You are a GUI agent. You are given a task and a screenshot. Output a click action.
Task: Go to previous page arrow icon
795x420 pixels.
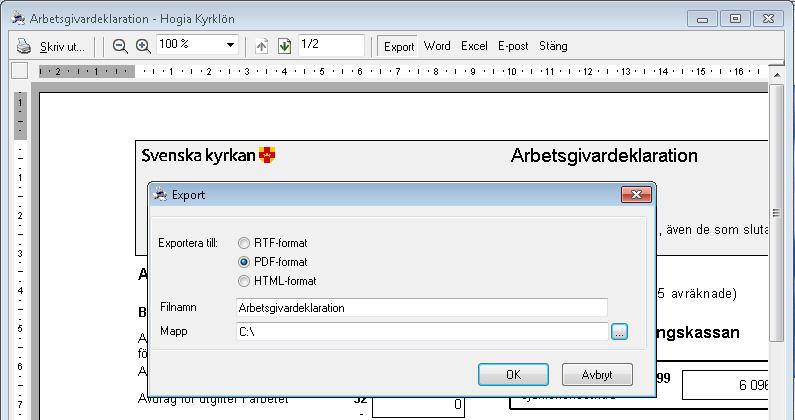pyautogui.click(x=262, y=46)
